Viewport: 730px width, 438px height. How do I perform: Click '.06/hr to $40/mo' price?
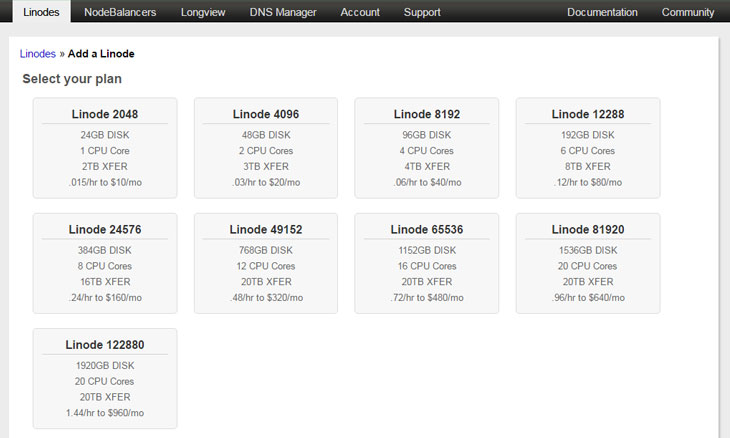(427, 182)
